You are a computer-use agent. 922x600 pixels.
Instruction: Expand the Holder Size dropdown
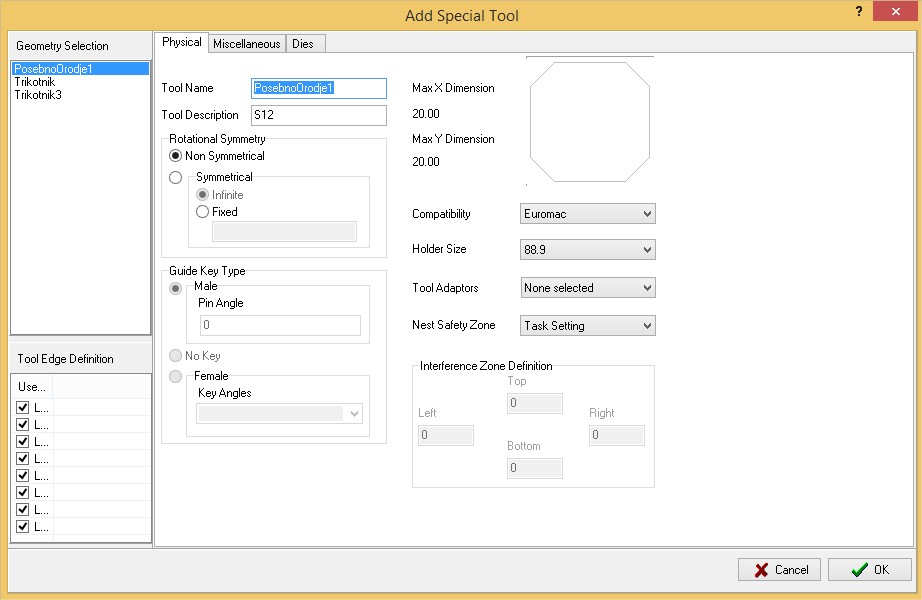[x=588, y=249]
